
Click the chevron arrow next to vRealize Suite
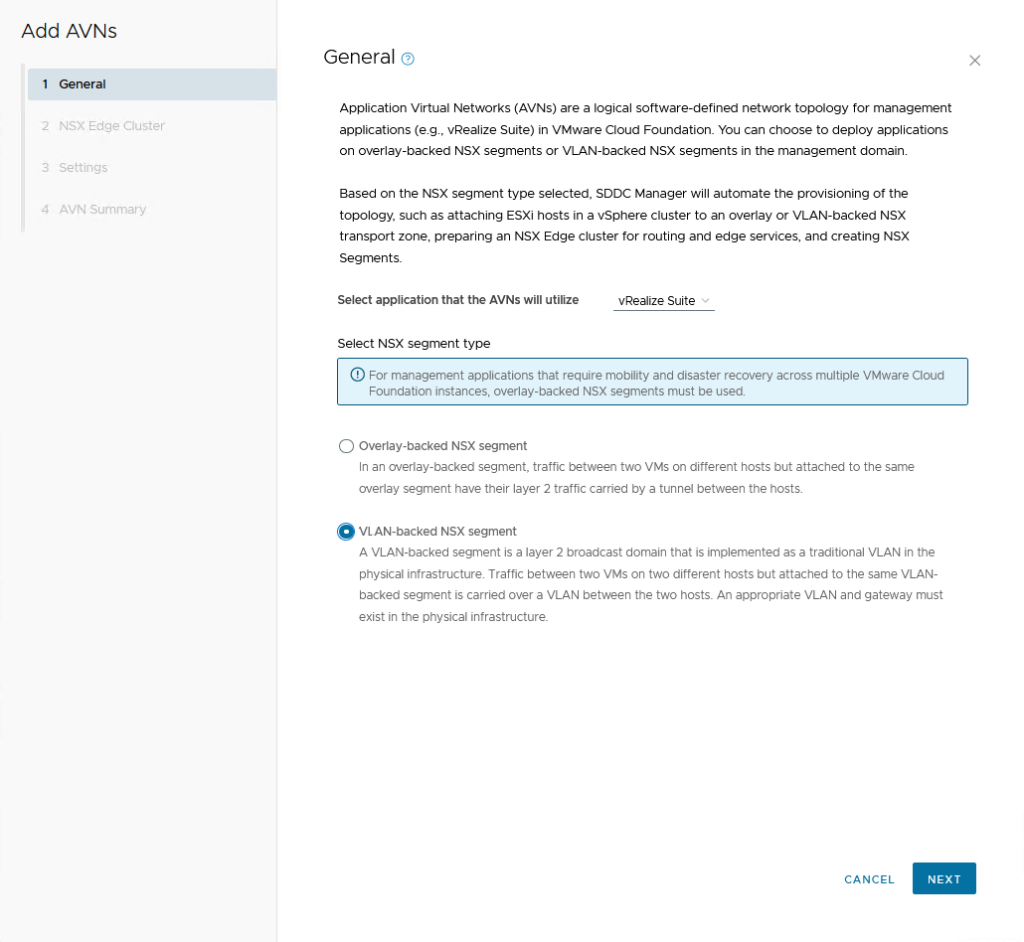pos(705,300)
